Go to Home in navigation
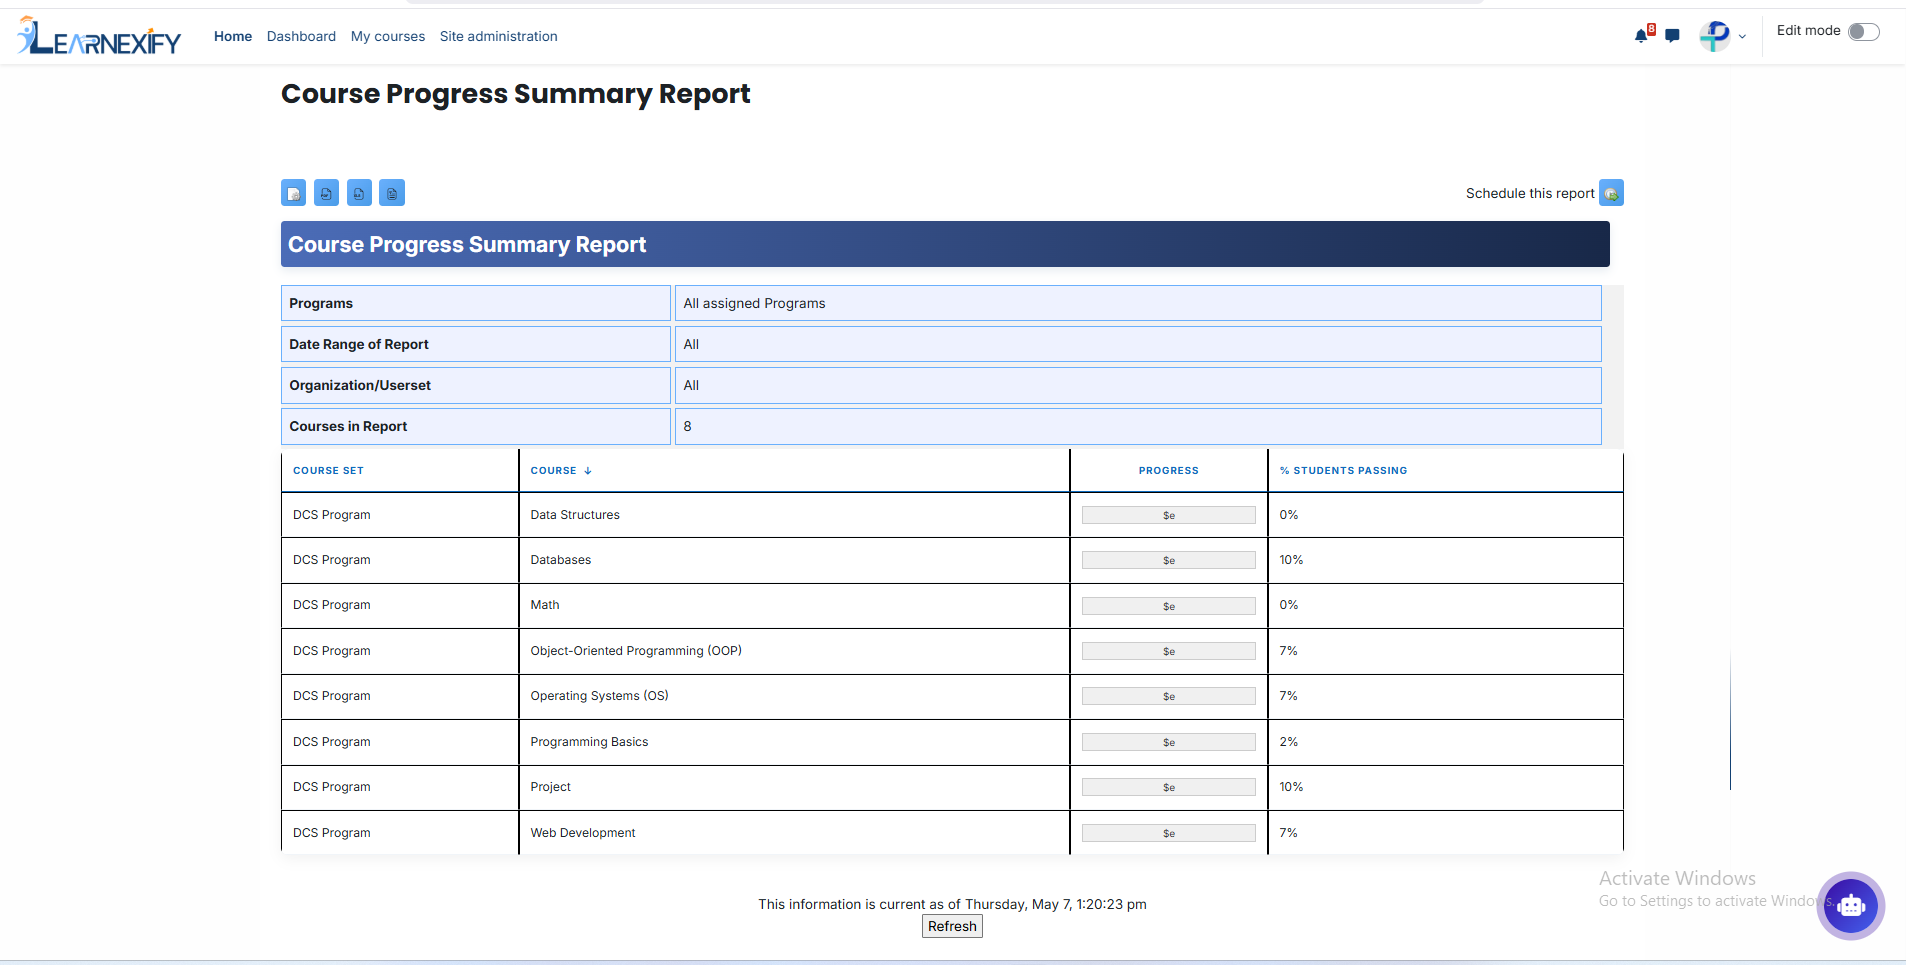The width and height of the screenshot is (1906, 965). pyautogui.click(x=233, y=36)
